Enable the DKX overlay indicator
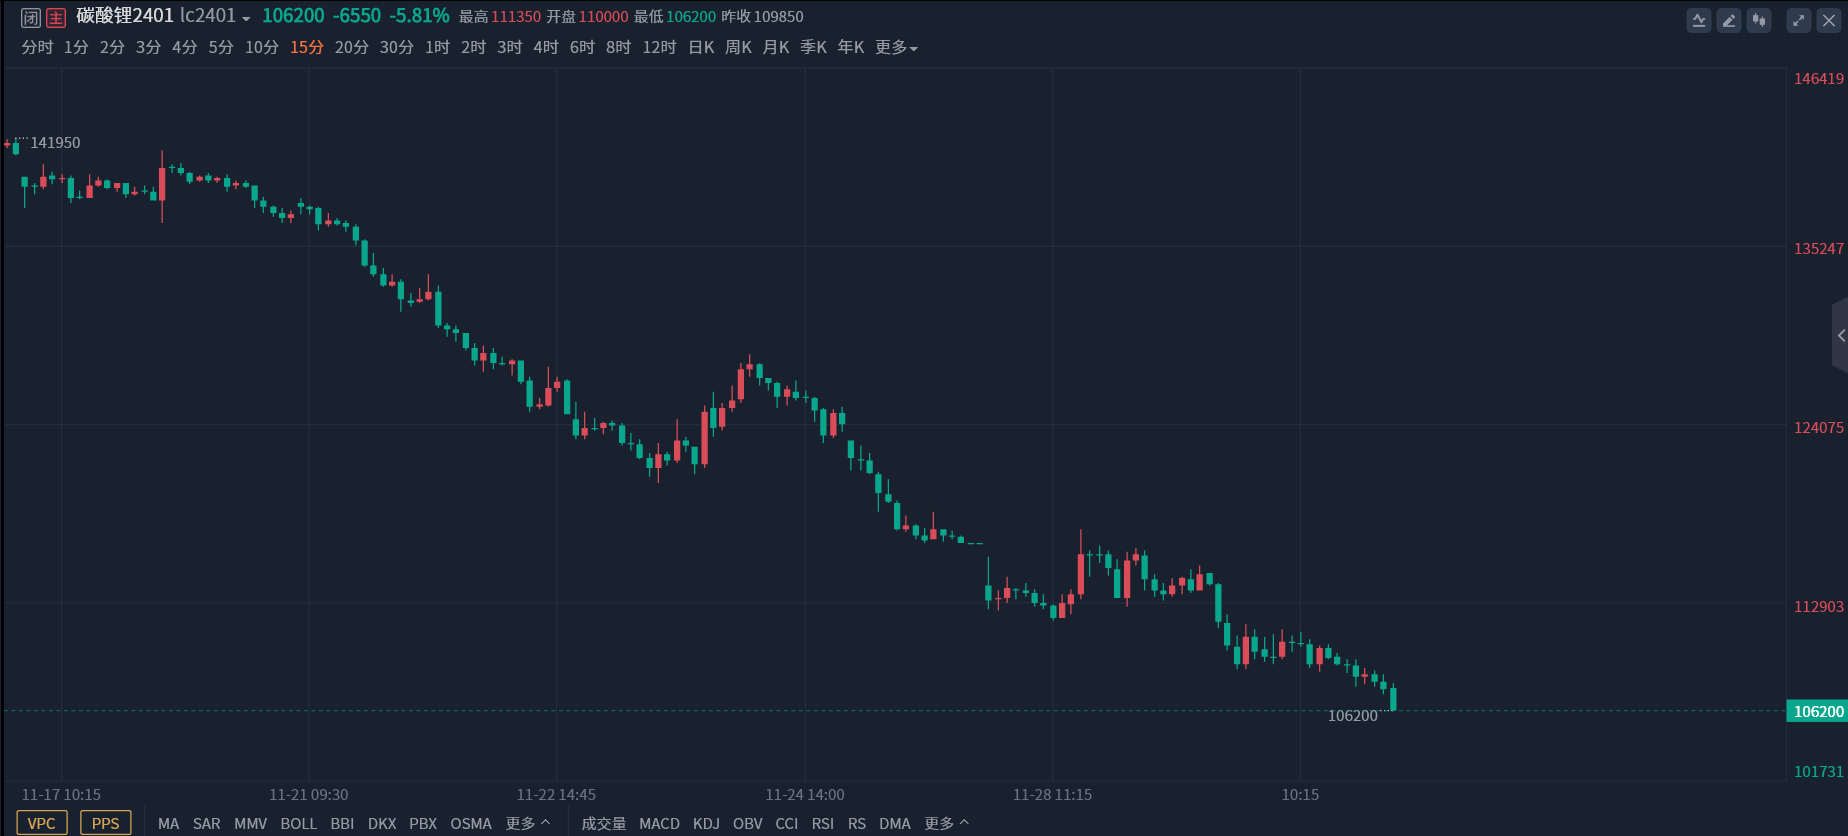This screenshot has width=1848, height=836. click(x=382, y=823)
